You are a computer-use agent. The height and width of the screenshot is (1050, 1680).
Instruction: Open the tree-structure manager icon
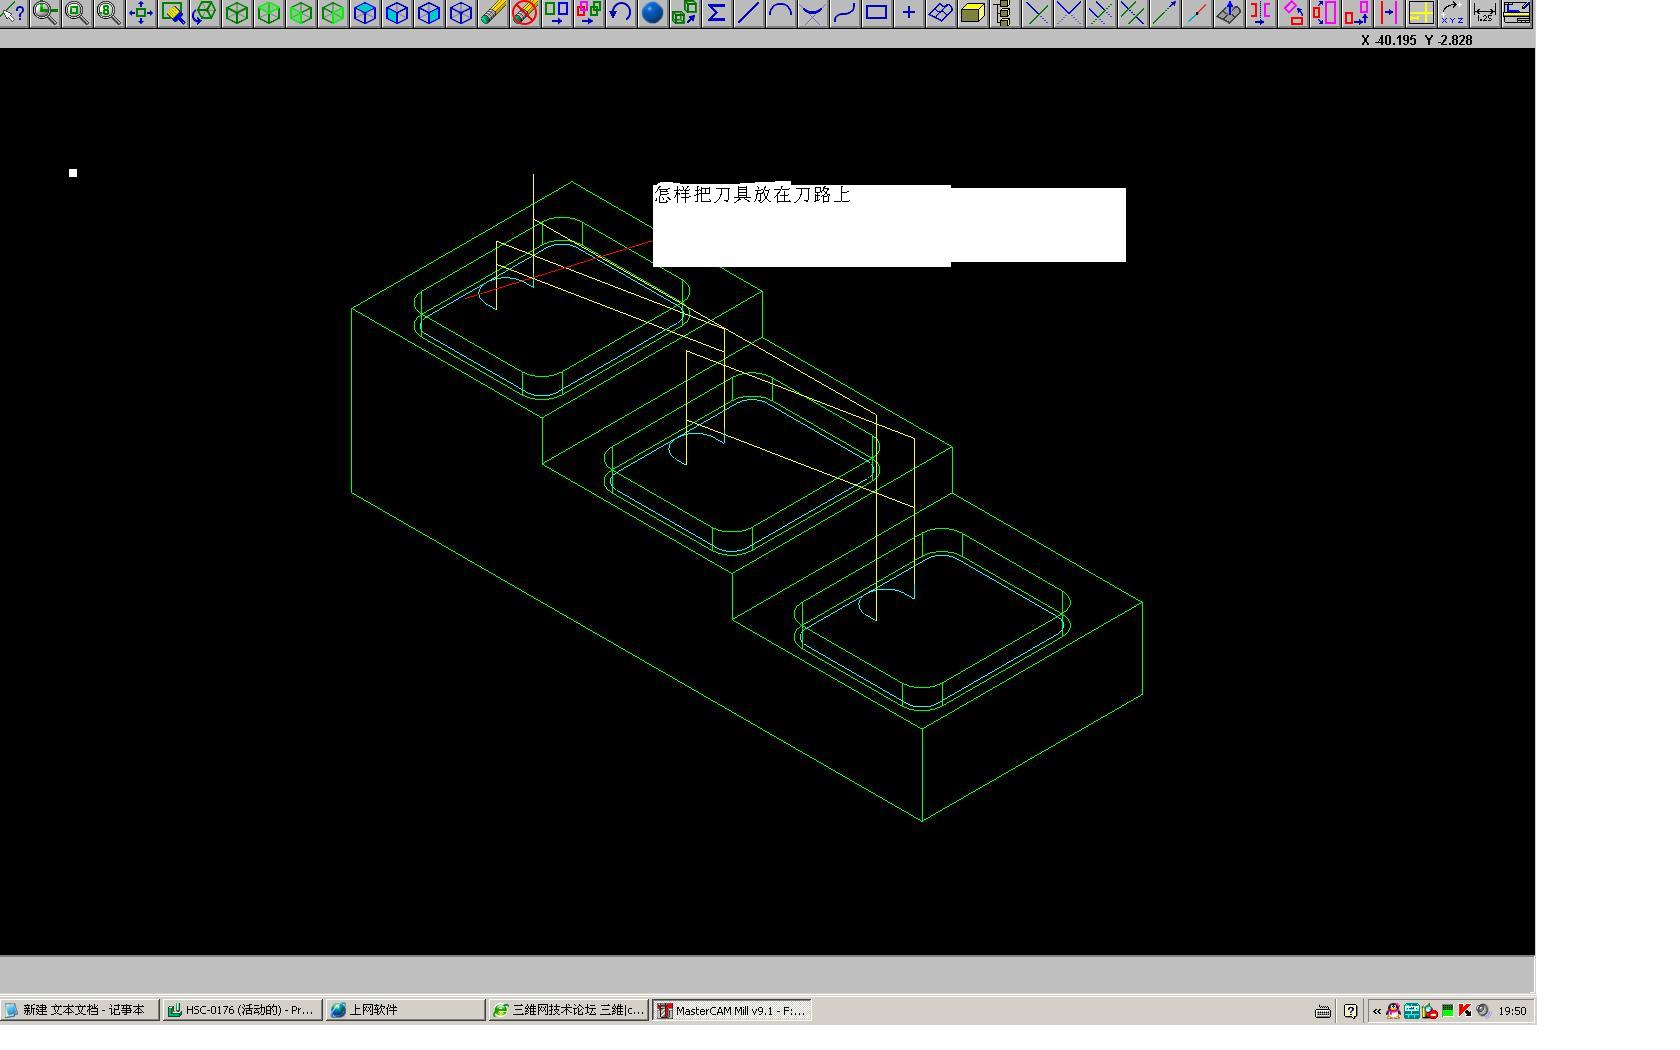point(1005,13)
